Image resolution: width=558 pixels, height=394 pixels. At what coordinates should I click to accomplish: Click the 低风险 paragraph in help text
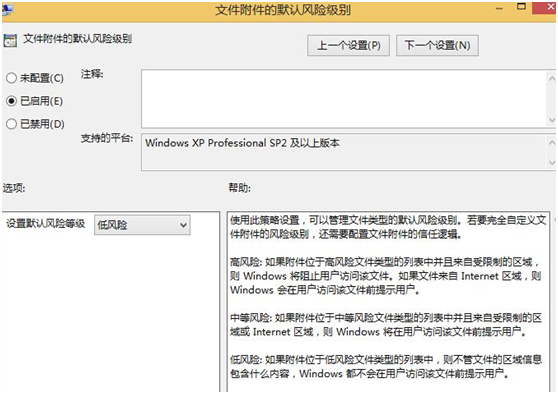(386, 367)
